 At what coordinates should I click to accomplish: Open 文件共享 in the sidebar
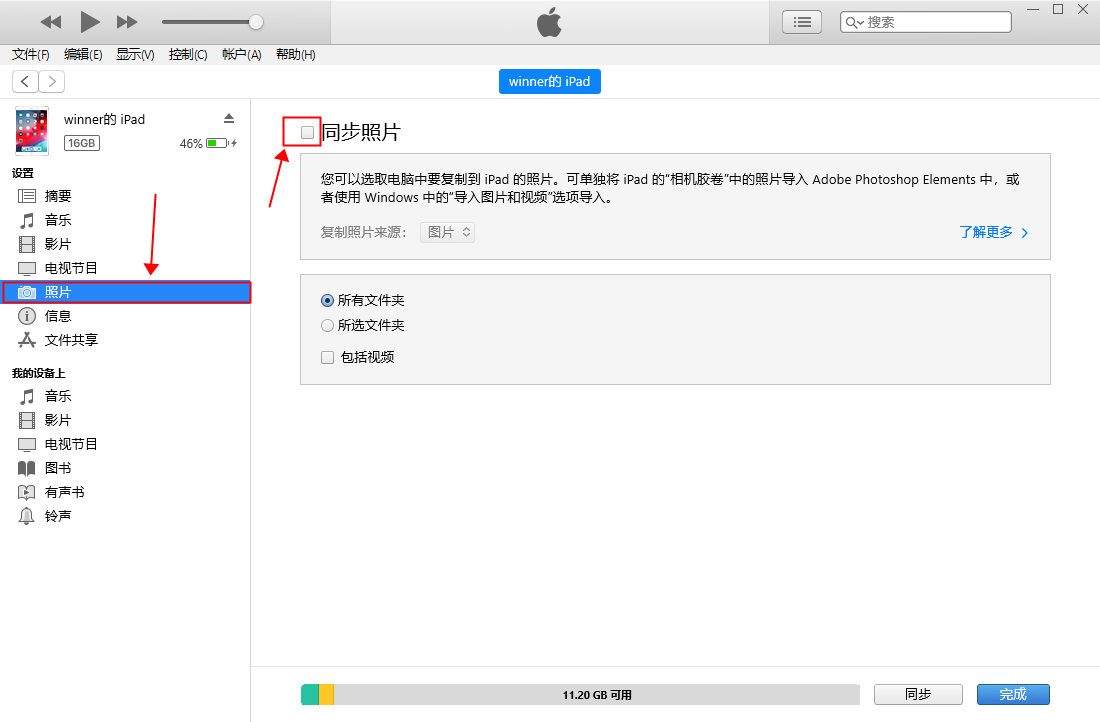point(125,340)
